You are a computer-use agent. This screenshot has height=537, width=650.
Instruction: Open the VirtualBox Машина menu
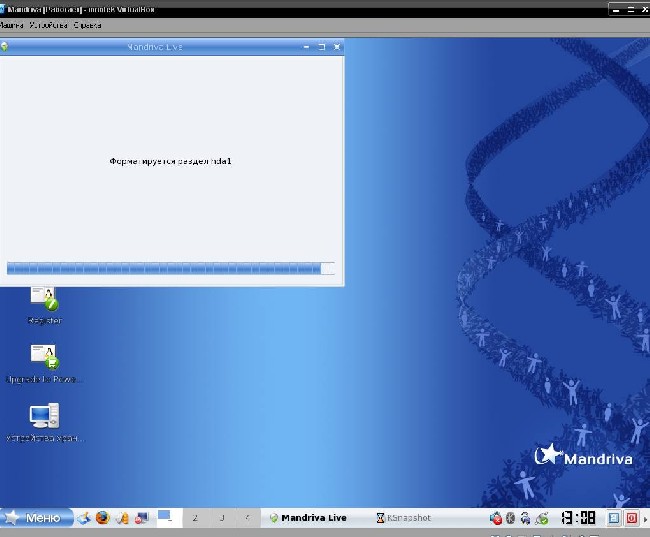[x=11, y=25]
